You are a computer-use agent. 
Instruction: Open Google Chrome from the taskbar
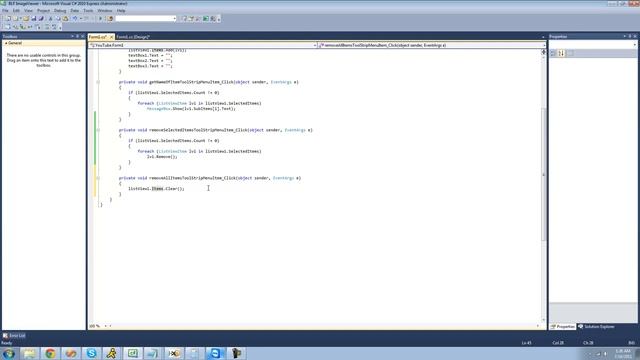[50, 353]
